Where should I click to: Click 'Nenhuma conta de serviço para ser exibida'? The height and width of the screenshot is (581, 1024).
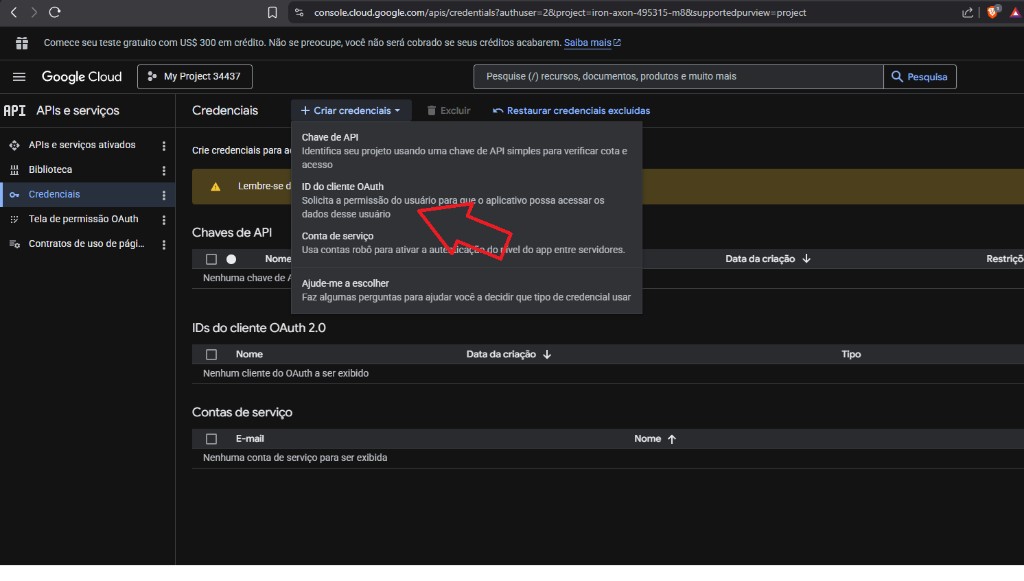295,458
